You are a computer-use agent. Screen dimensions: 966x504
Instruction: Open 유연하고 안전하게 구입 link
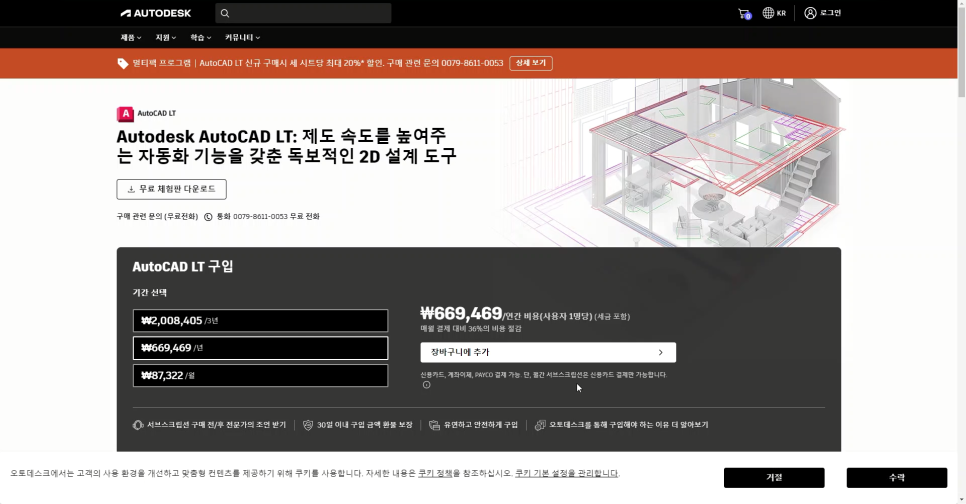click(481, 425)
